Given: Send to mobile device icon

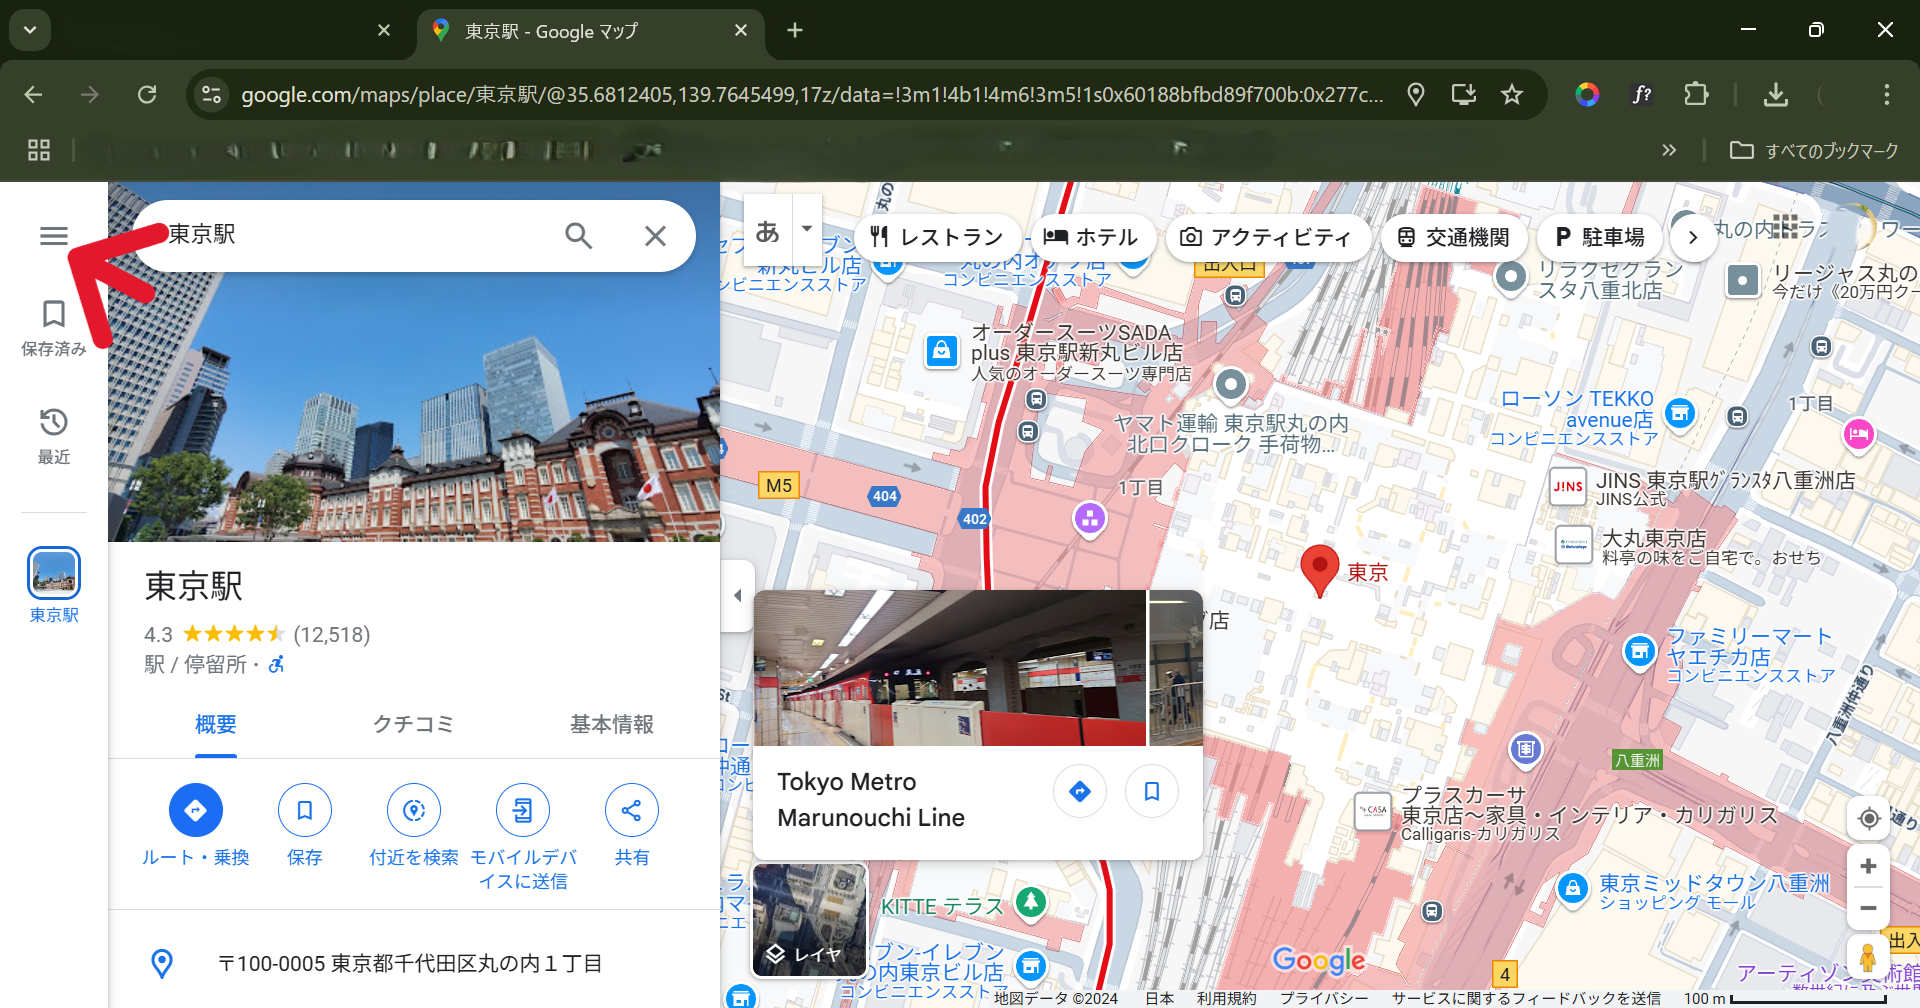Looking at the screenshot, I should point(523,810).
